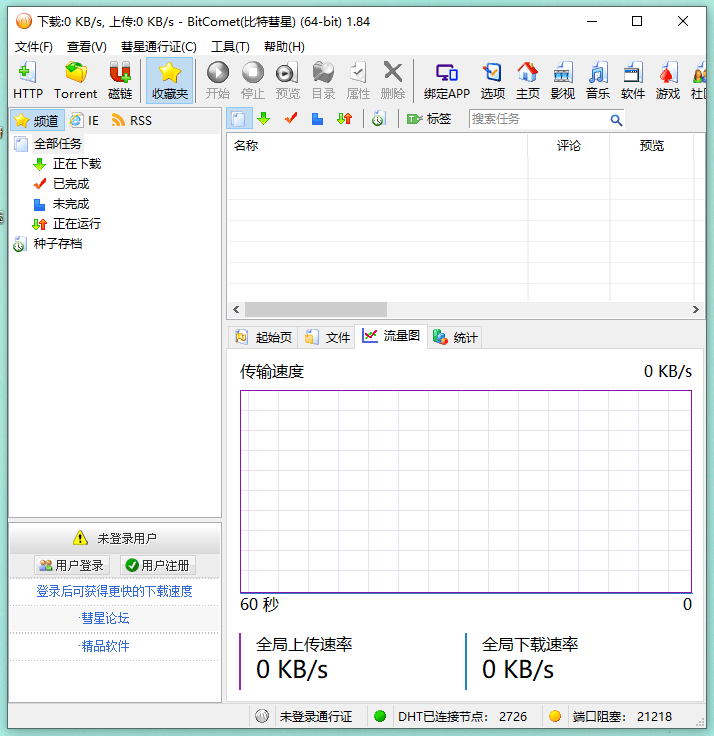
Task: Click the 停止 stop toolbar button
Action: 253,80
